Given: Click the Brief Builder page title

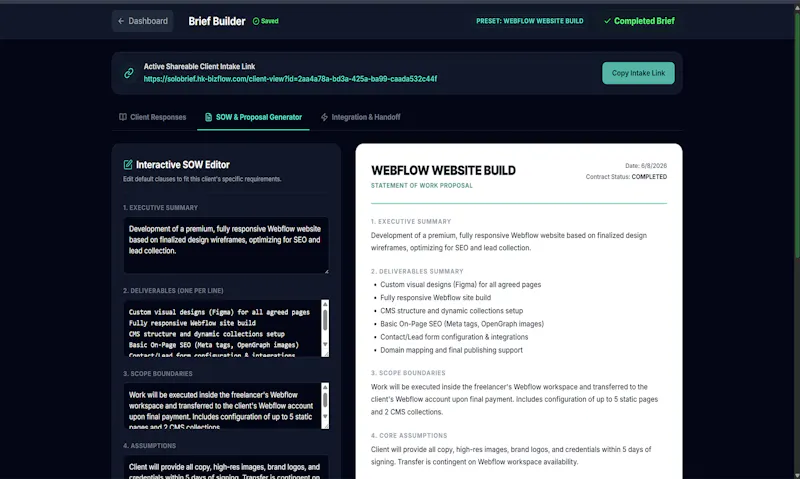Looking at the screenshot, I should click(217, 21).
